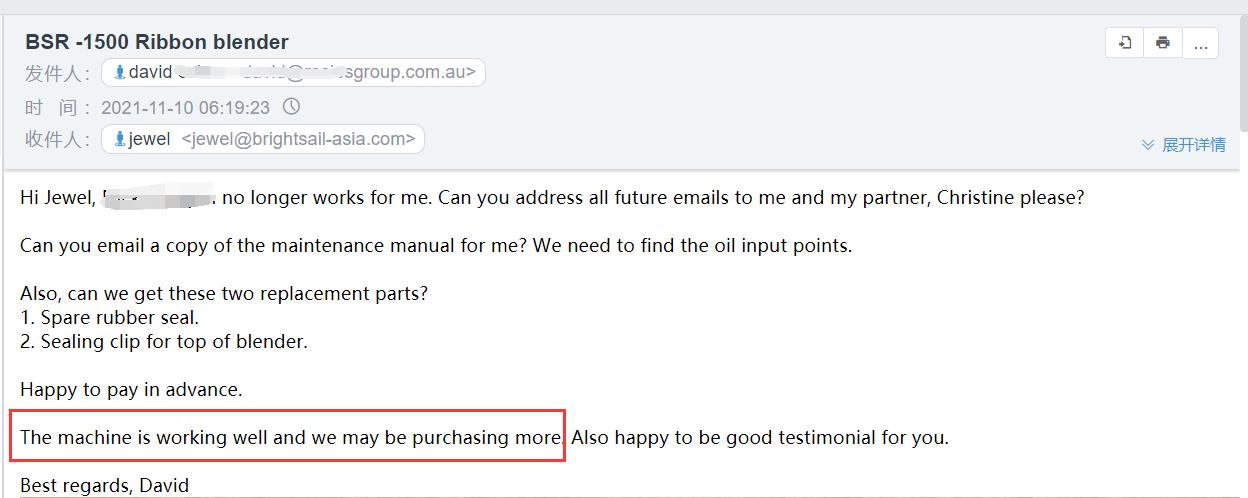Click the highlighted sentence about purchasing more
This screenshot has height=498, width=1248.
(291, 437)
